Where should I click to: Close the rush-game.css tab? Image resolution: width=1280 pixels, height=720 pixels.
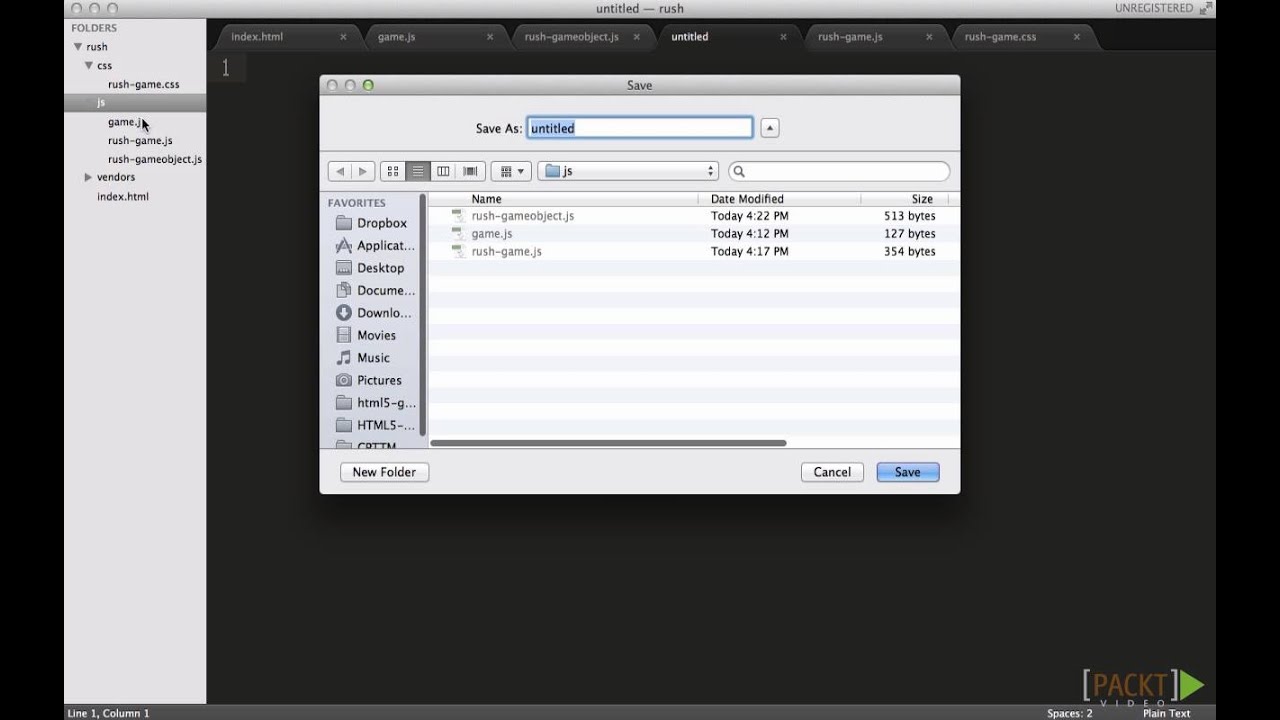[x=1076, y=37]
